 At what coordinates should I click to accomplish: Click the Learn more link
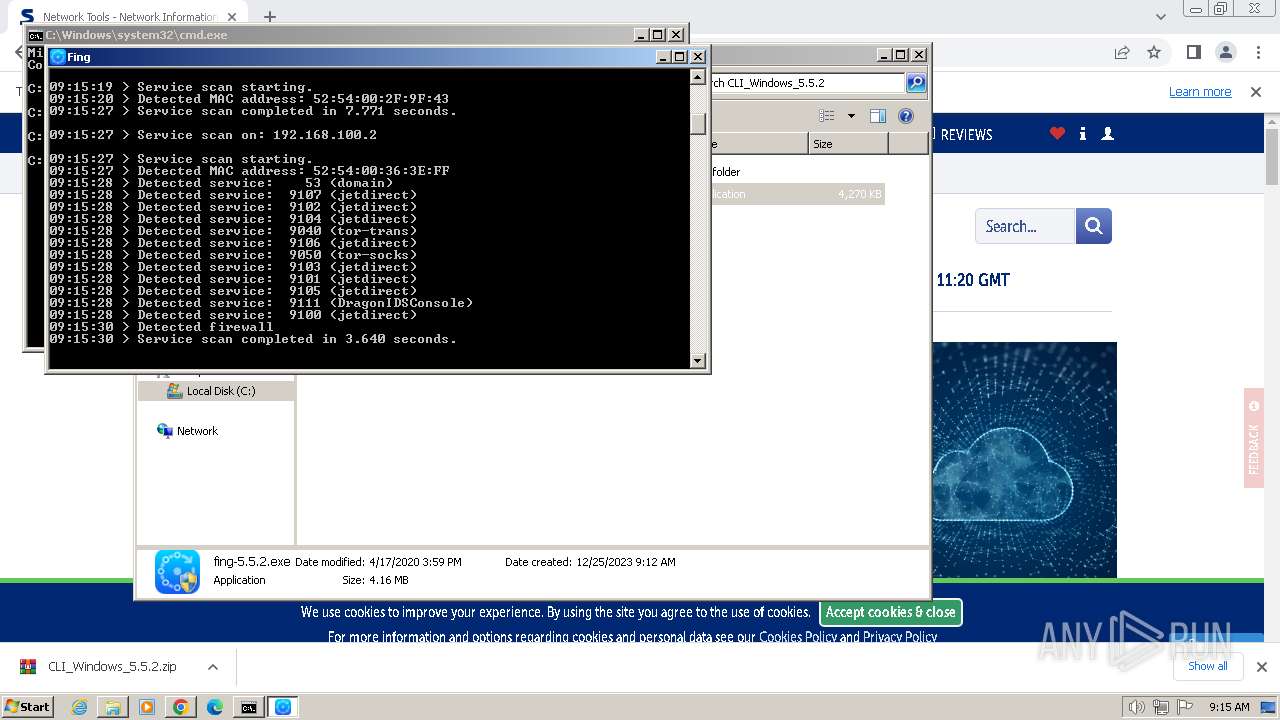[x=1200, y=91]
